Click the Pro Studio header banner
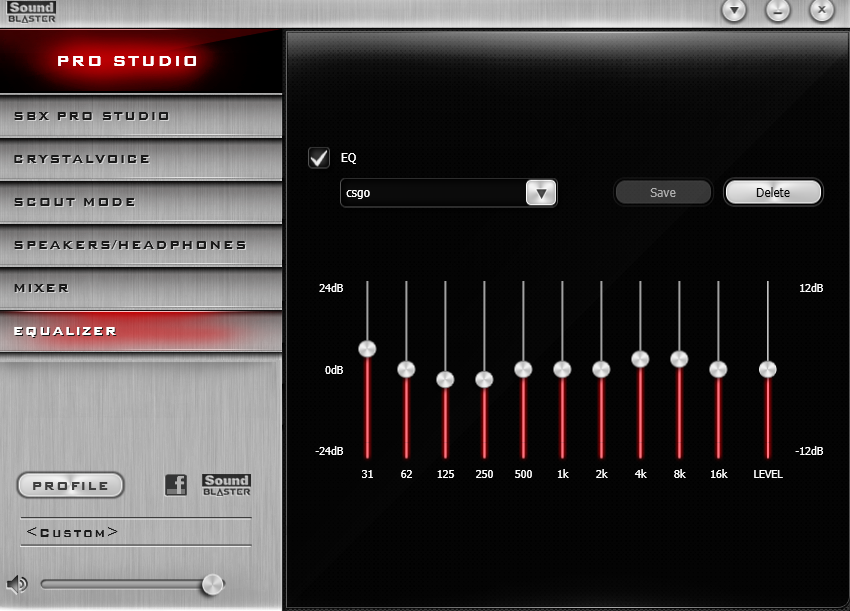 [x=141, y=61]
